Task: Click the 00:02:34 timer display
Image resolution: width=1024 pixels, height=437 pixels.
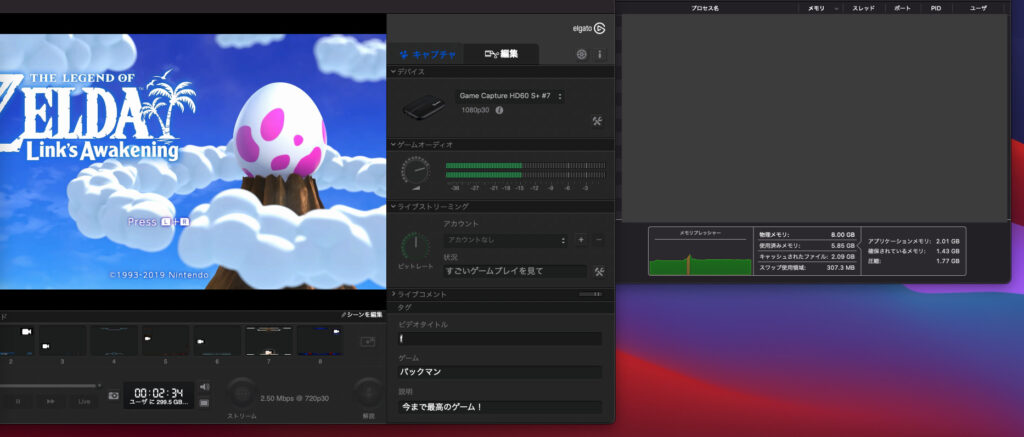Action: click(159, 395)
